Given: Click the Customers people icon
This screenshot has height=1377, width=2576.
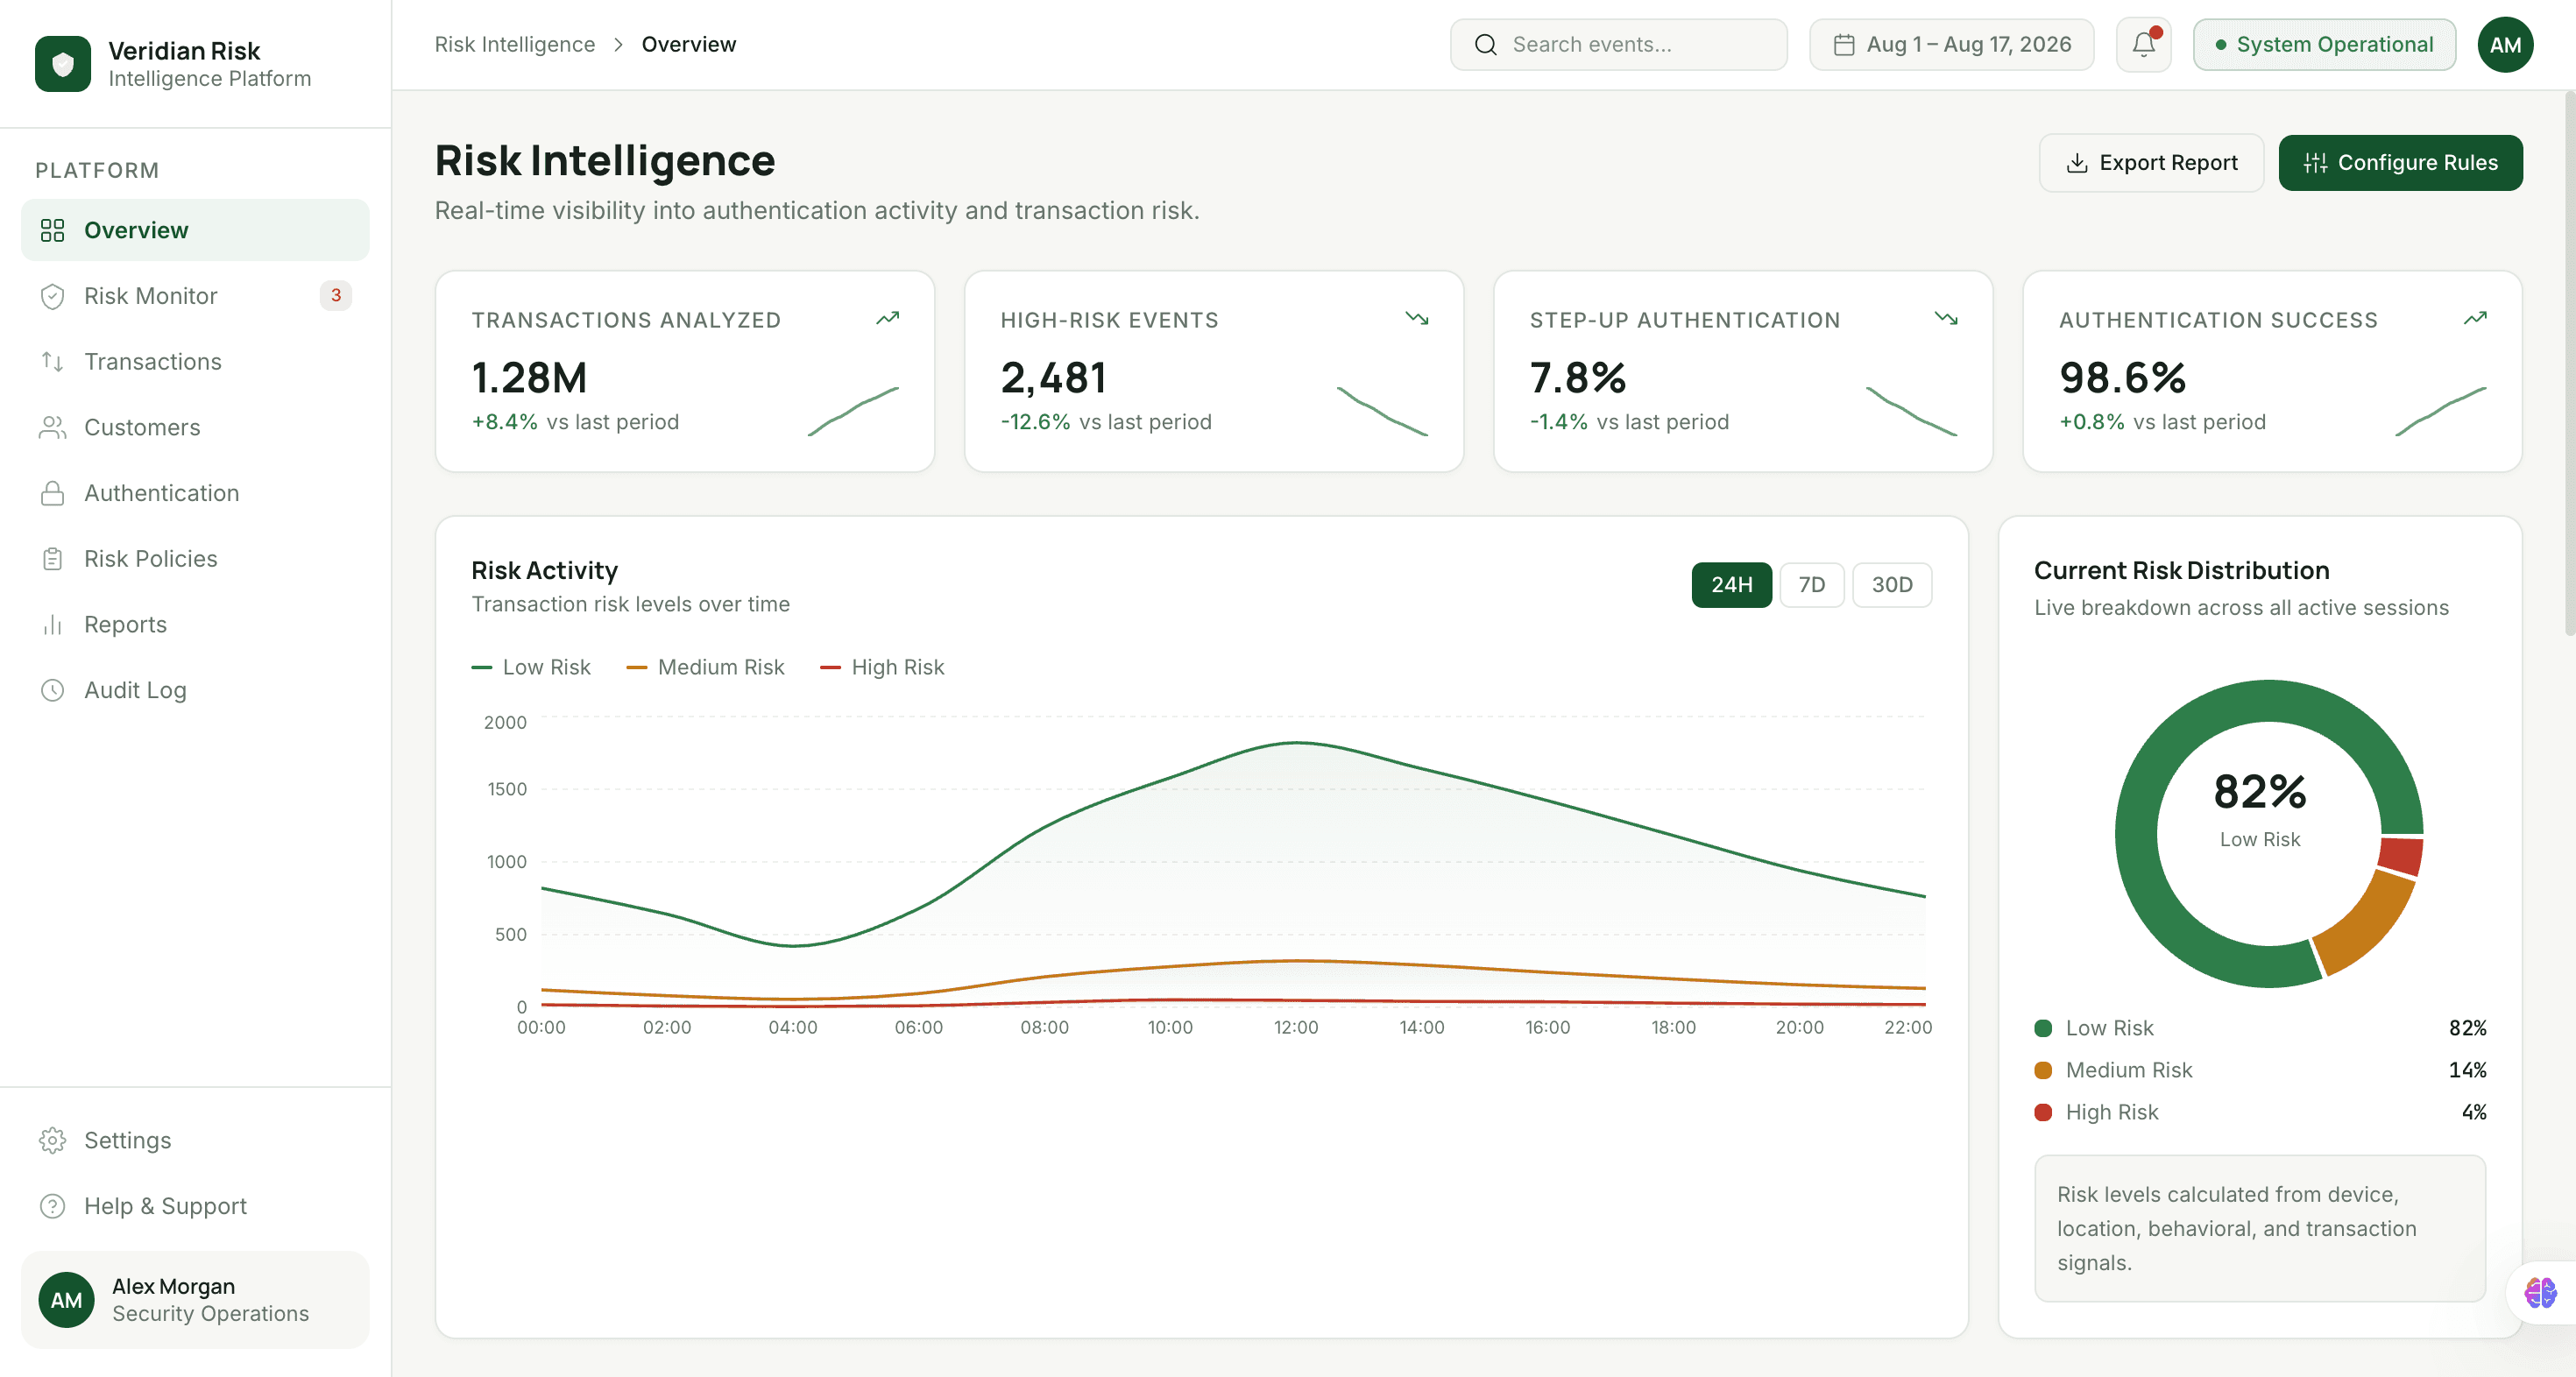Looking at the screenshot, I should (52, 428).
